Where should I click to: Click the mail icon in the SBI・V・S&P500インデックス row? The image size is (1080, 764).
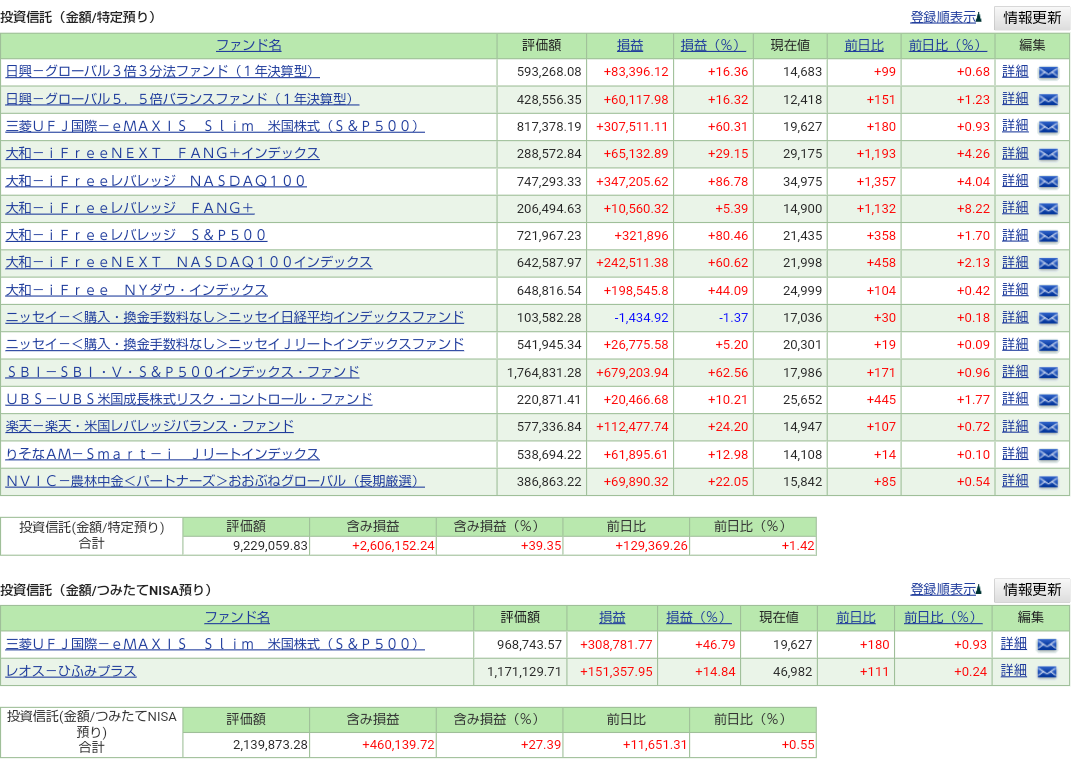(1048, 373)
